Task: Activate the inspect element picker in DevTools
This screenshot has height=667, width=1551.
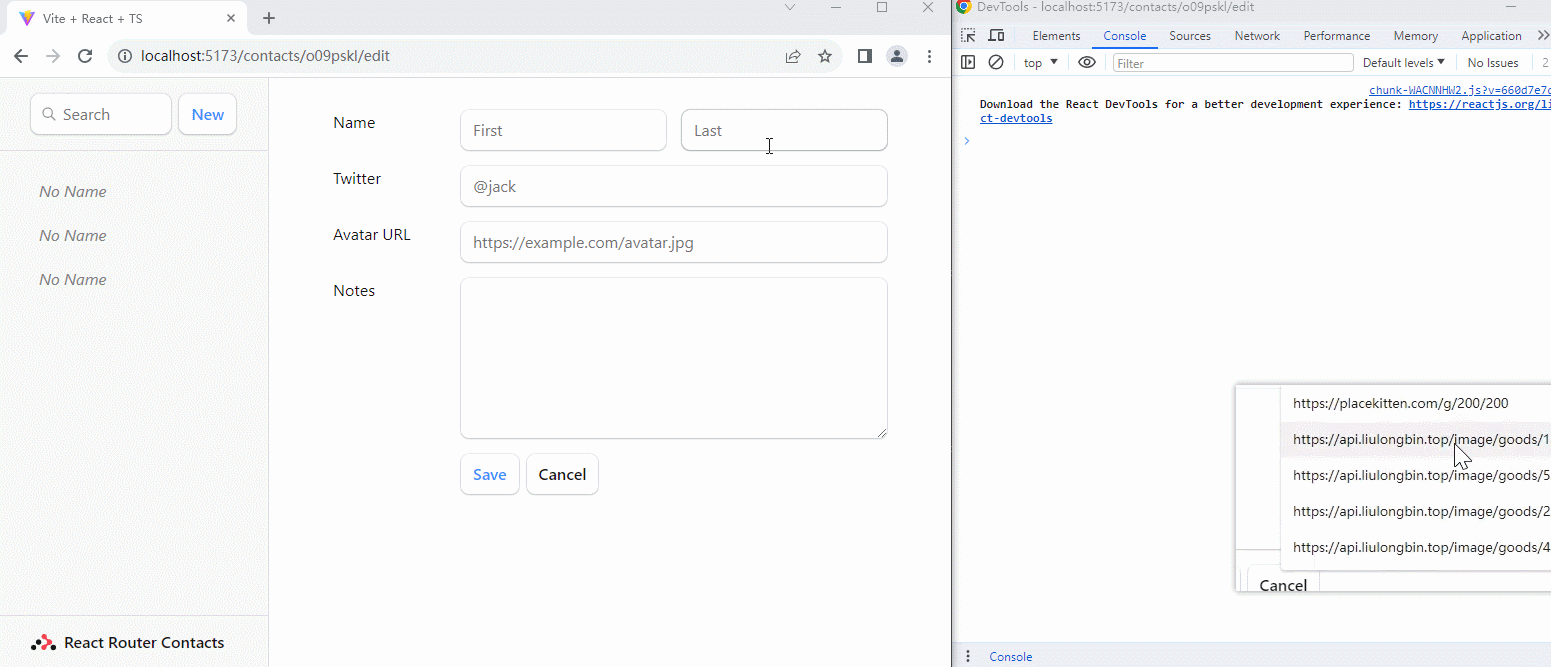Action: coord(968,36)
